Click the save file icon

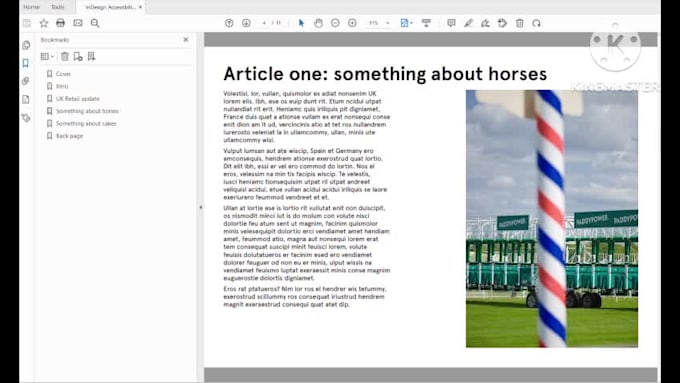[x=27, y=23]
